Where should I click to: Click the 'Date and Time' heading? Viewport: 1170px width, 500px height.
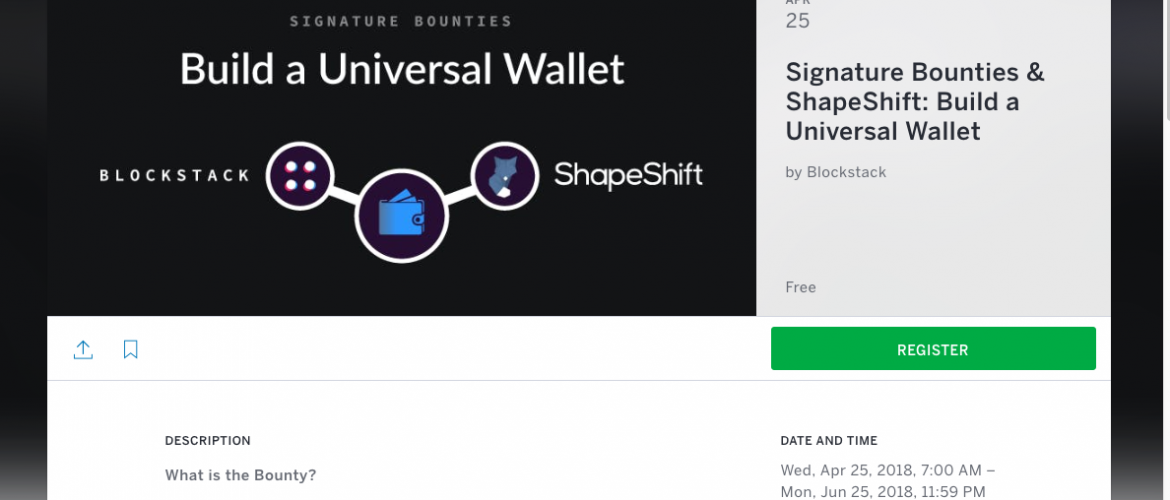(x=828, y=440)
